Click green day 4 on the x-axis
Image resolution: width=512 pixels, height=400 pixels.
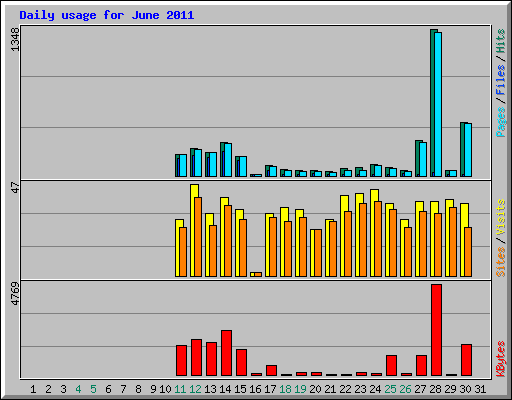(x=78, y=389)
